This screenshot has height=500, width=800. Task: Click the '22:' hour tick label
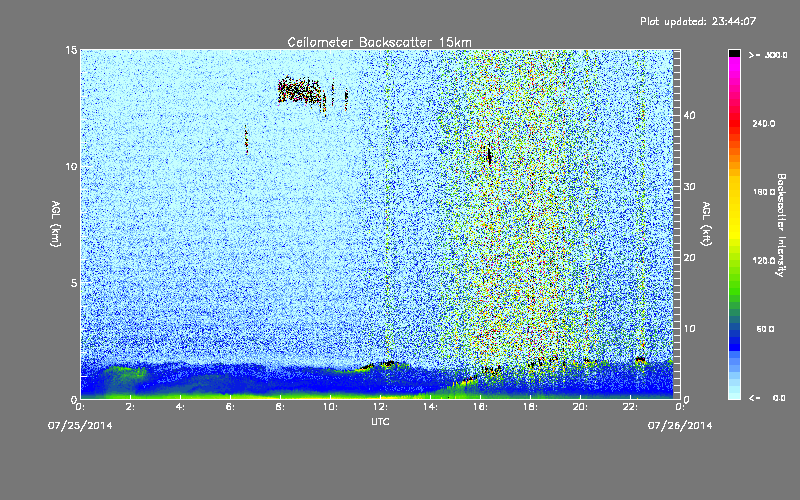630,407
